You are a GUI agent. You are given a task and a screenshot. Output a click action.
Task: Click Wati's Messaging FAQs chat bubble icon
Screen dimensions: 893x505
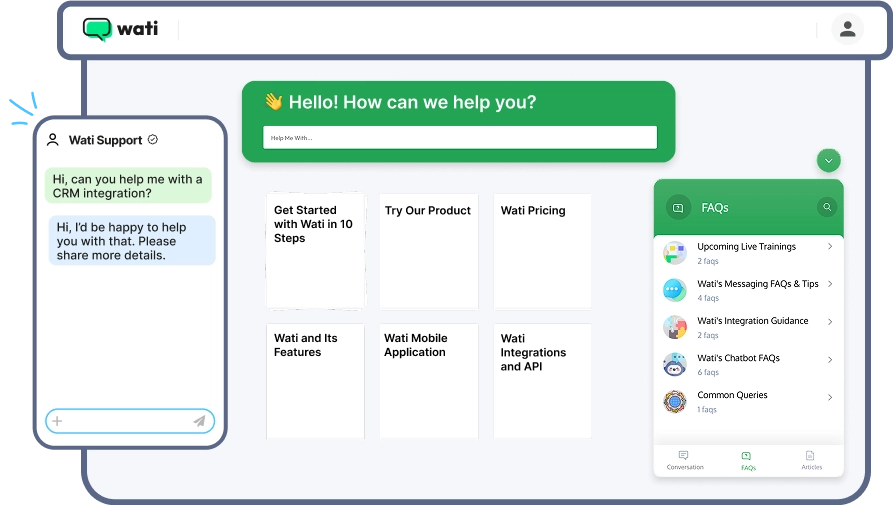pos(675,290)
